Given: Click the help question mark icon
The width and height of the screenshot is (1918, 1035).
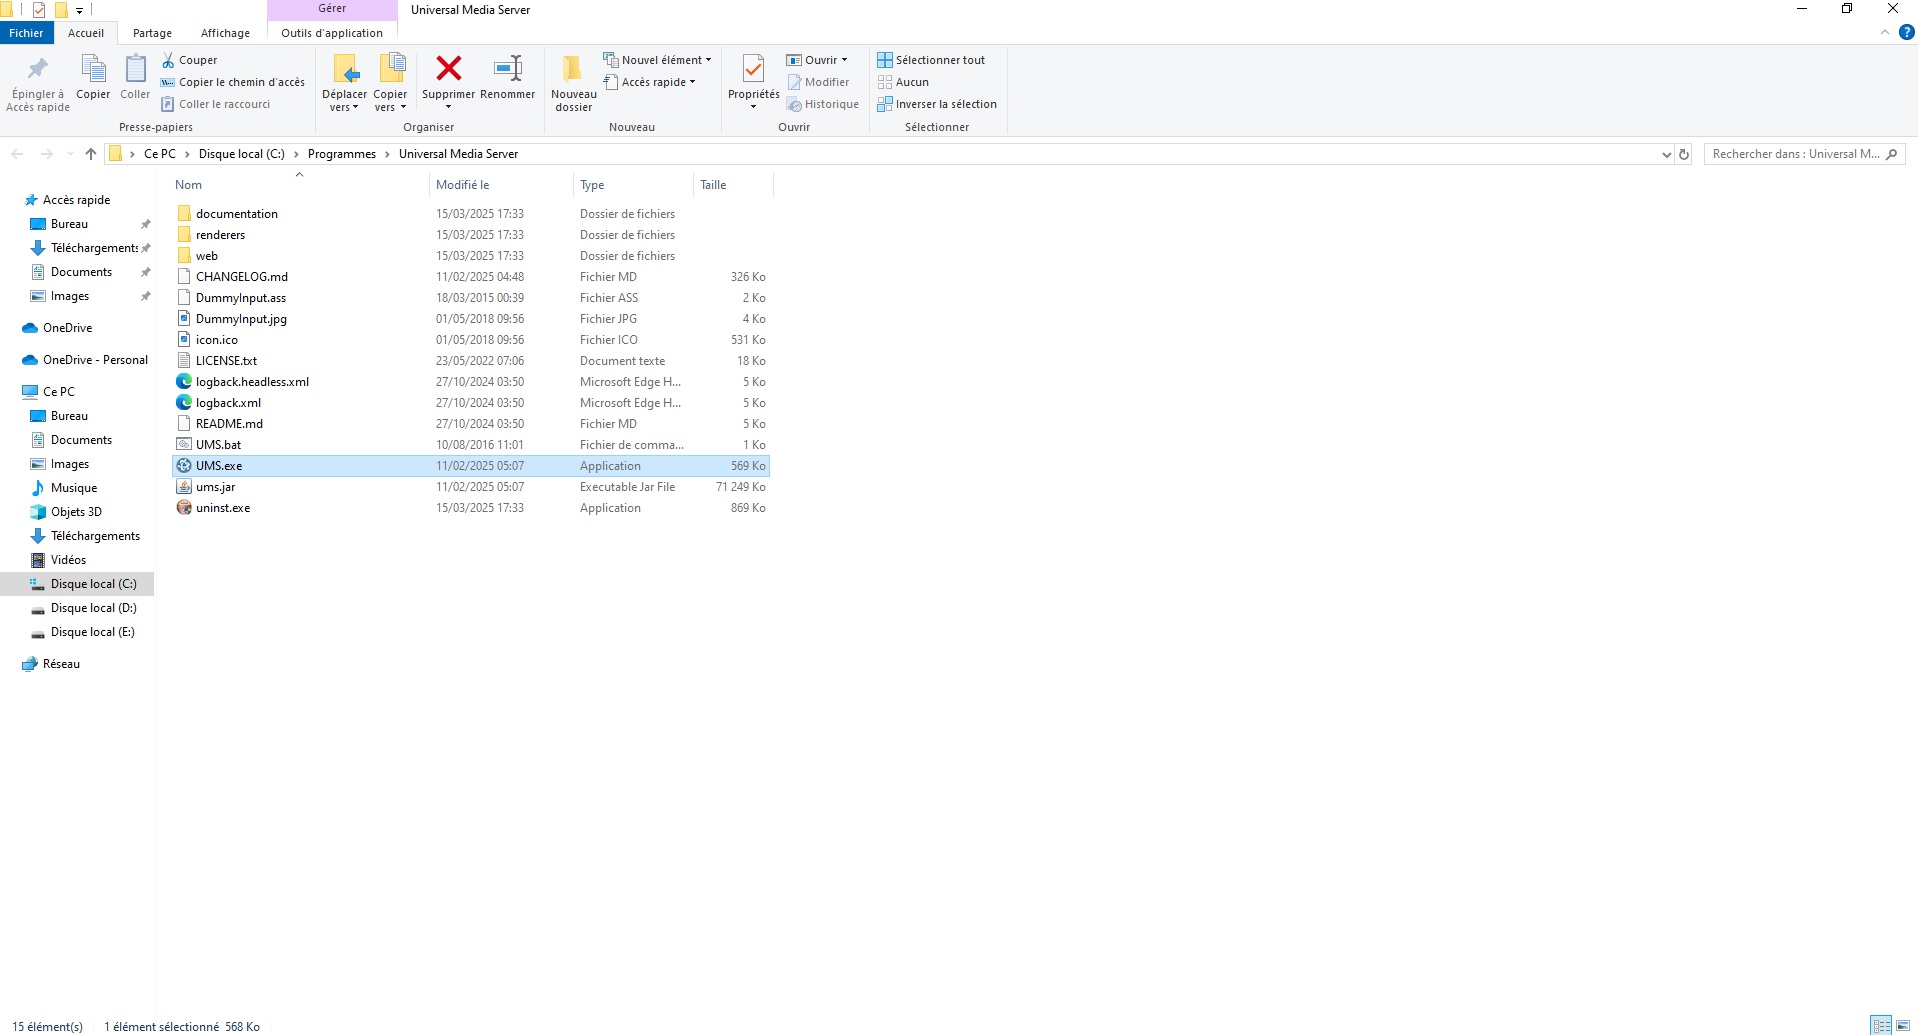Looking at the screenshot, I should pyautogui.click(x=1906, y=32).
